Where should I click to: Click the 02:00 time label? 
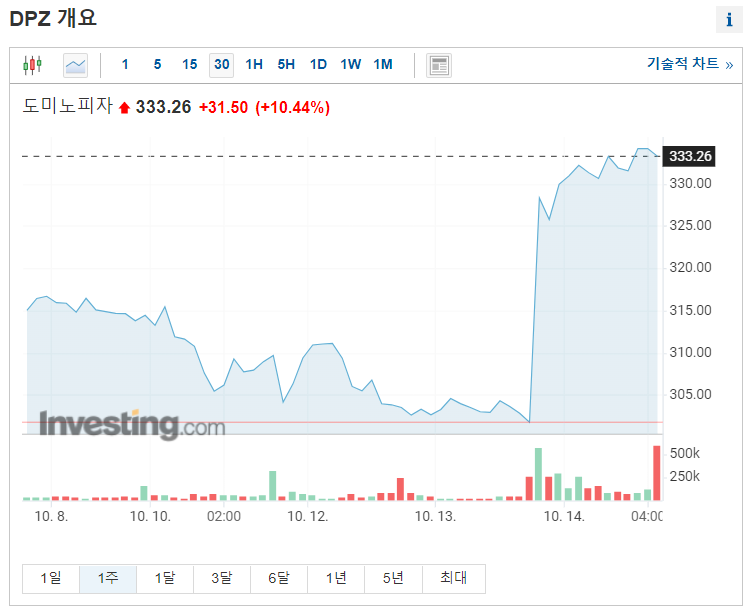pos(224,516)
